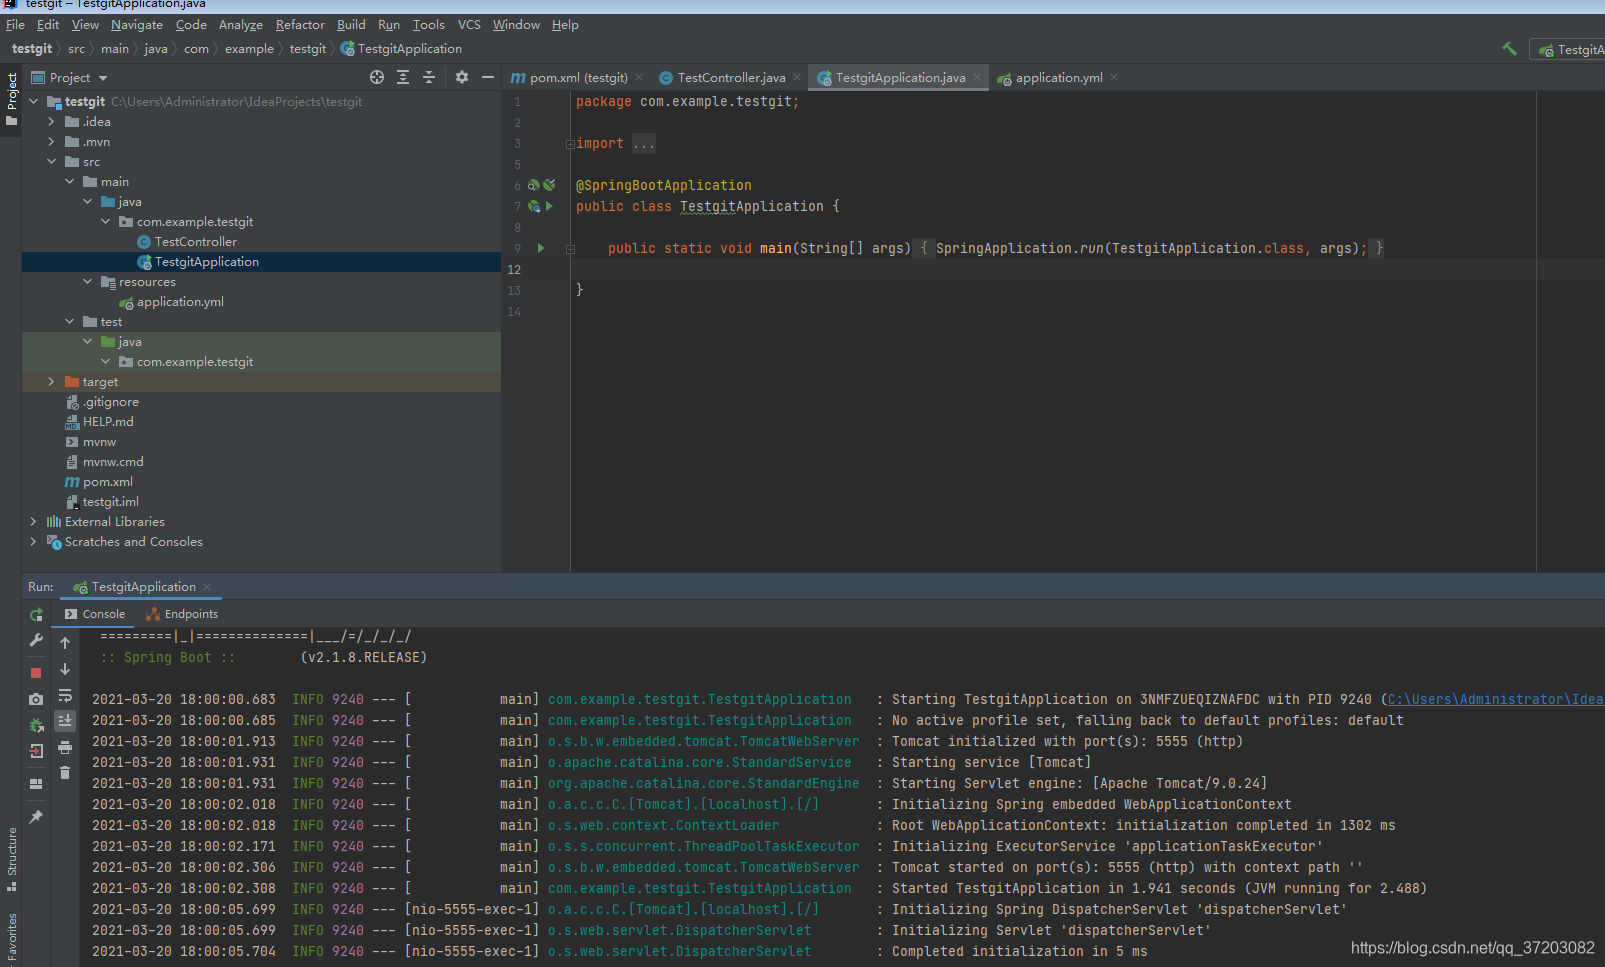Image resolution: width=1605 pixels, height=967 pixels.
Task: Enable scroll to end in console
Action: [64, 721]
